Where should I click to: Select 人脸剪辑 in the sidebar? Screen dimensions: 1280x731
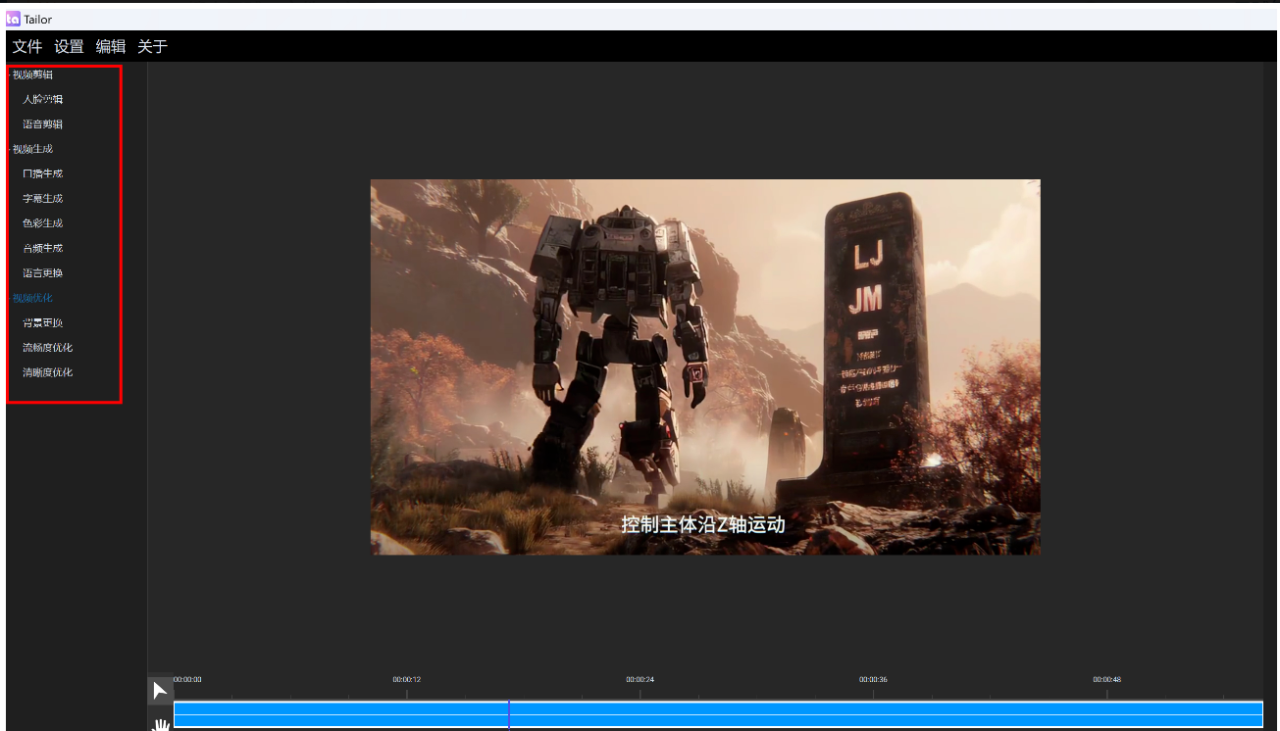point(43,100)
